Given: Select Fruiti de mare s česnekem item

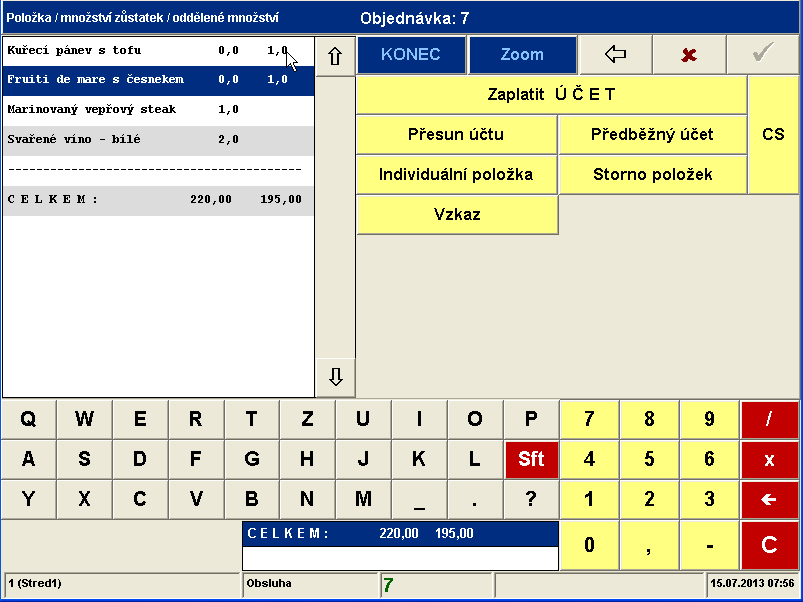Looking at the screenshot, I should [x=158, y=80].
